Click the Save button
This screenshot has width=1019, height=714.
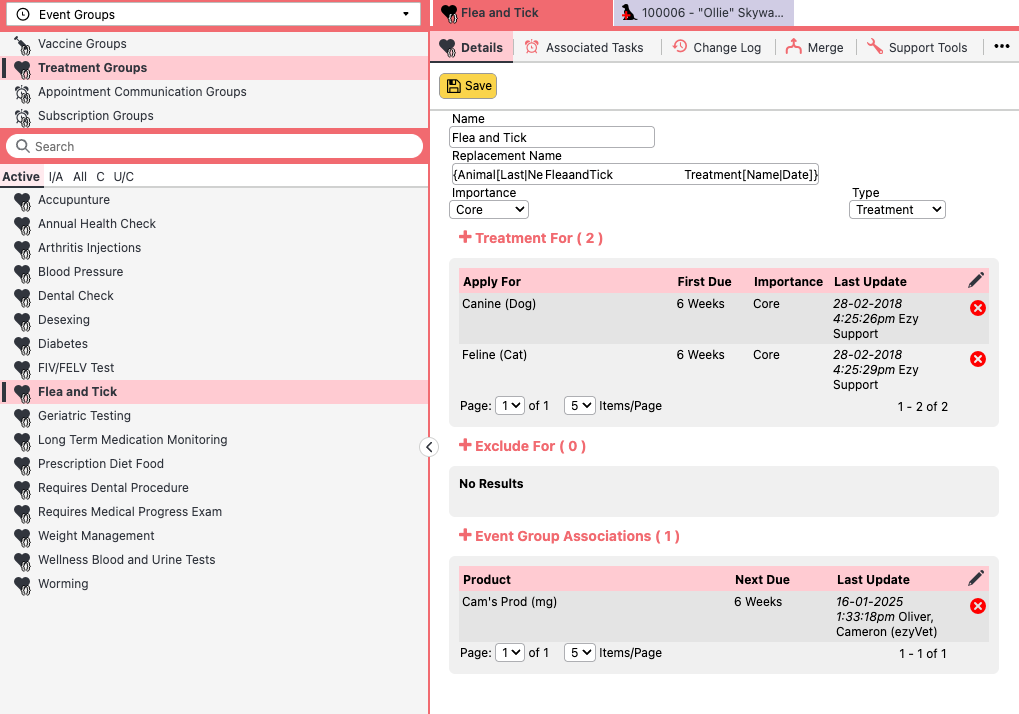468,86
